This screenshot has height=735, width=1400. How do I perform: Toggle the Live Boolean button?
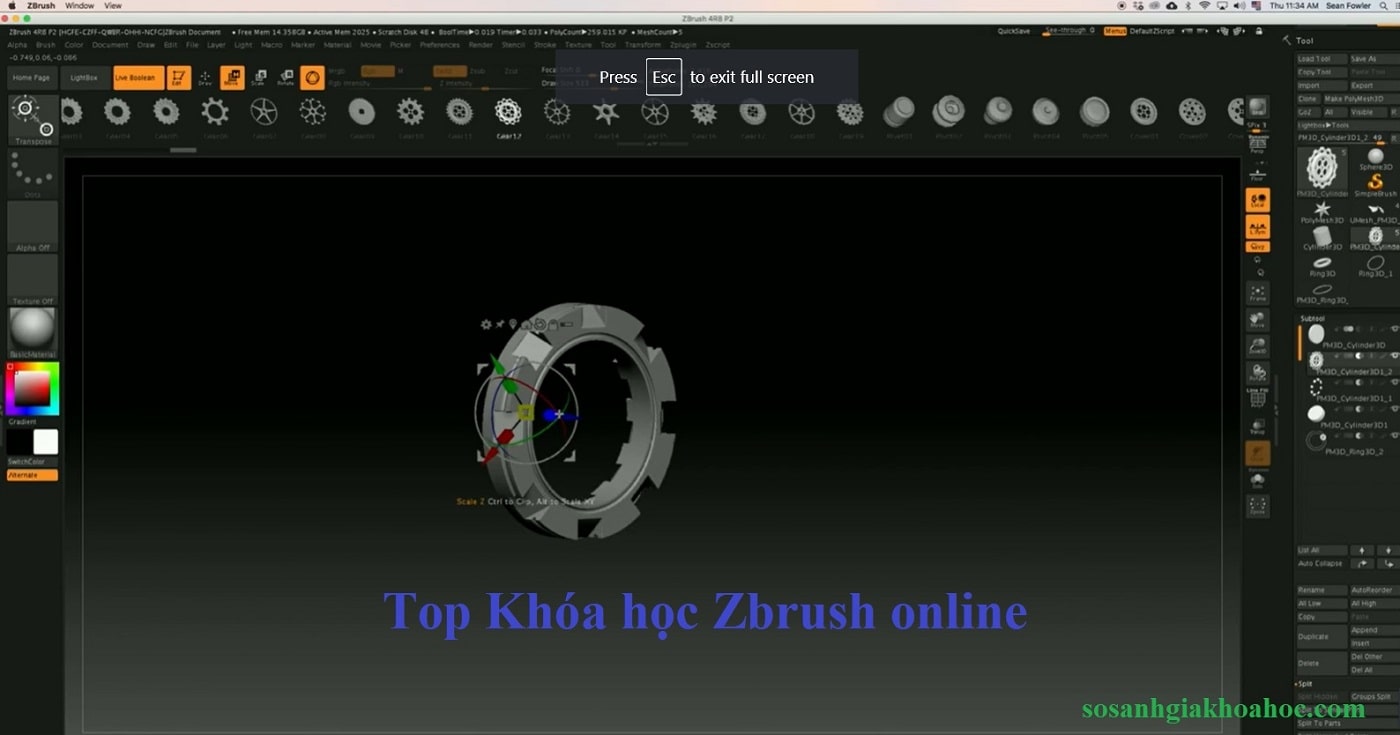click(140, 77)
